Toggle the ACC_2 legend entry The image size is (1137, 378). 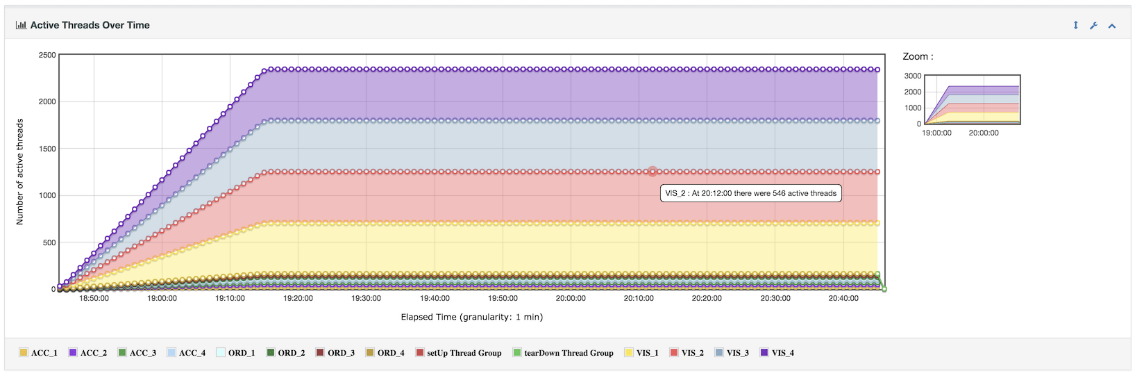(88, 353)
